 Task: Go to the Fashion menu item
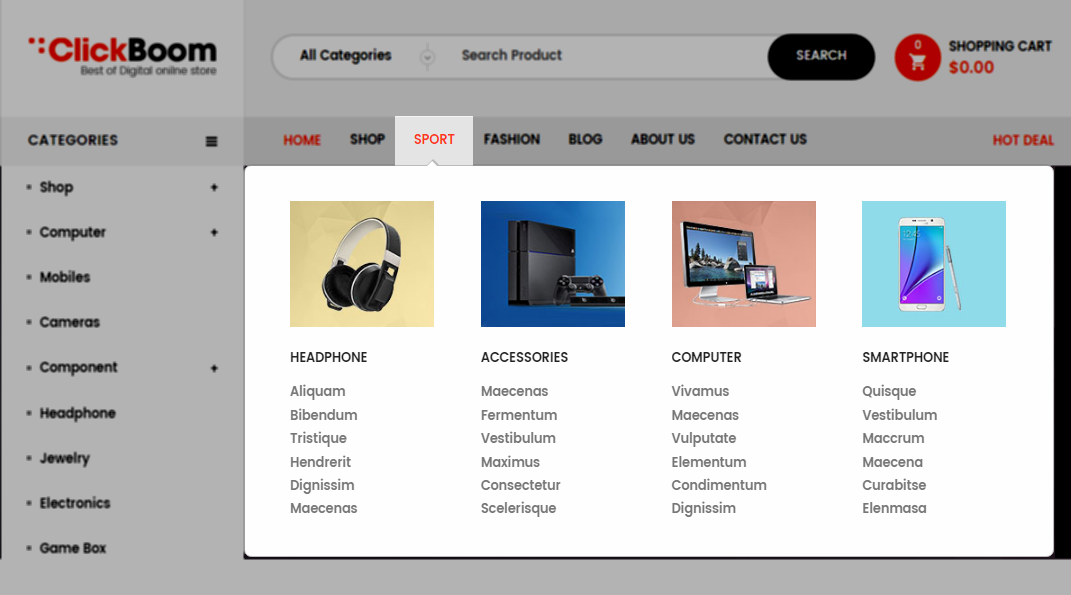pos(512,139)
